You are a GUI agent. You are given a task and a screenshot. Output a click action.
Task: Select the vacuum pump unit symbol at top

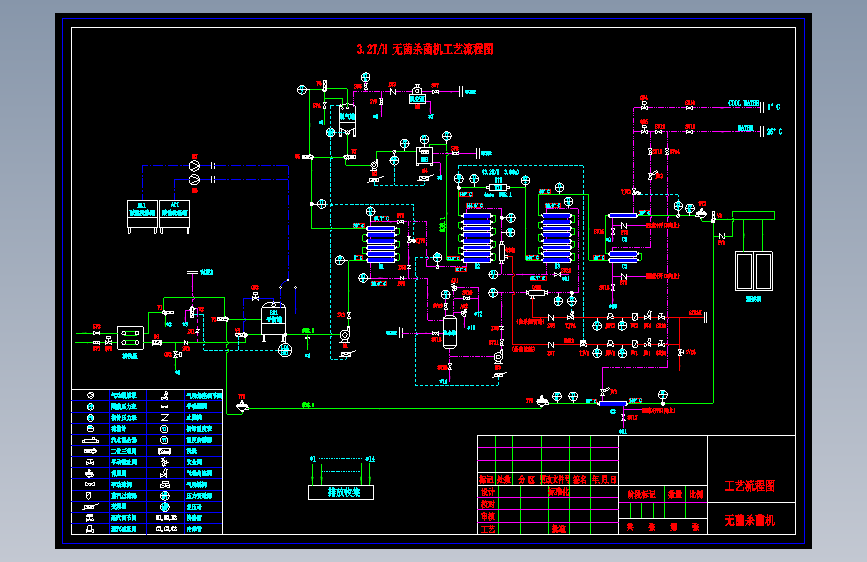pos(417,95)
